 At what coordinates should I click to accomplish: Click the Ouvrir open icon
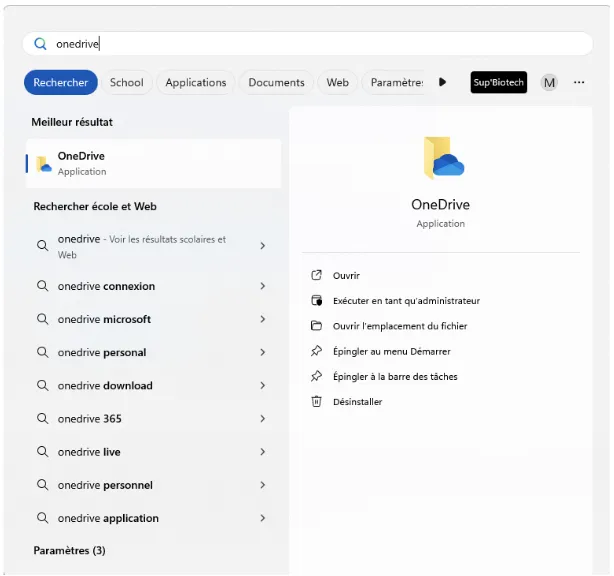(316, 275)
